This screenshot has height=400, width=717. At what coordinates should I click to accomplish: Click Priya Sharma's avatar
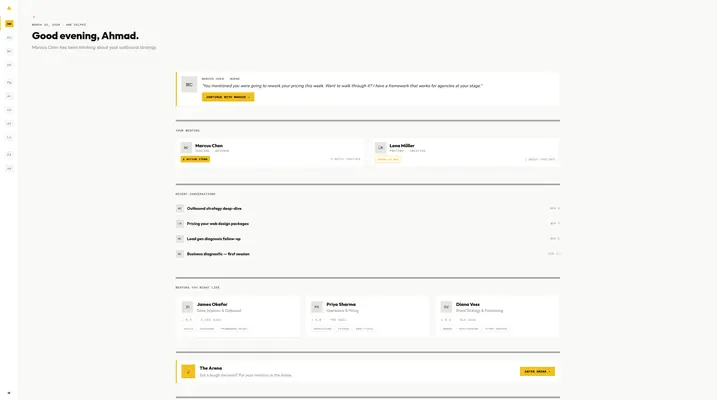click(316, 307)
